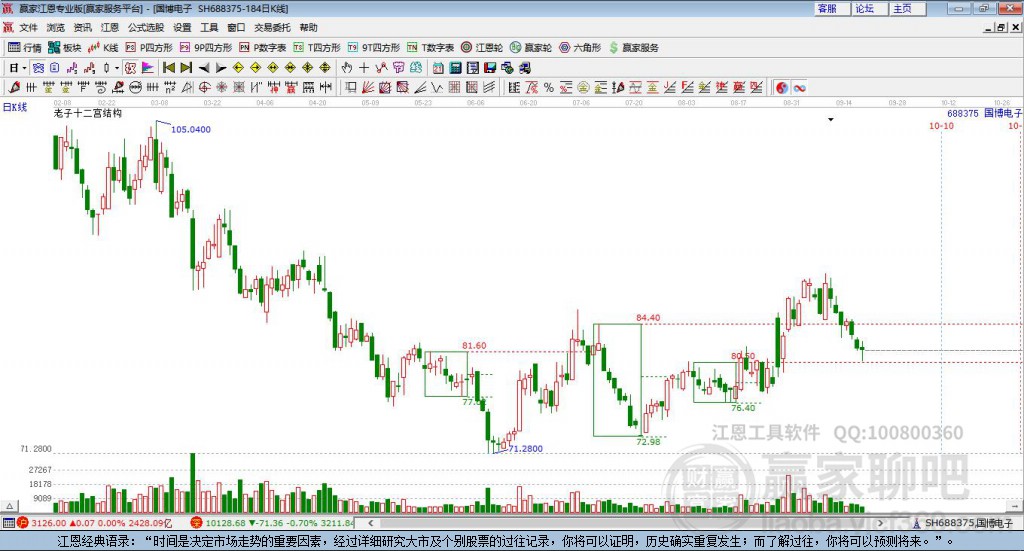
Task: Open the 9T四方形 tool
Action: click(x=374, y=48)
